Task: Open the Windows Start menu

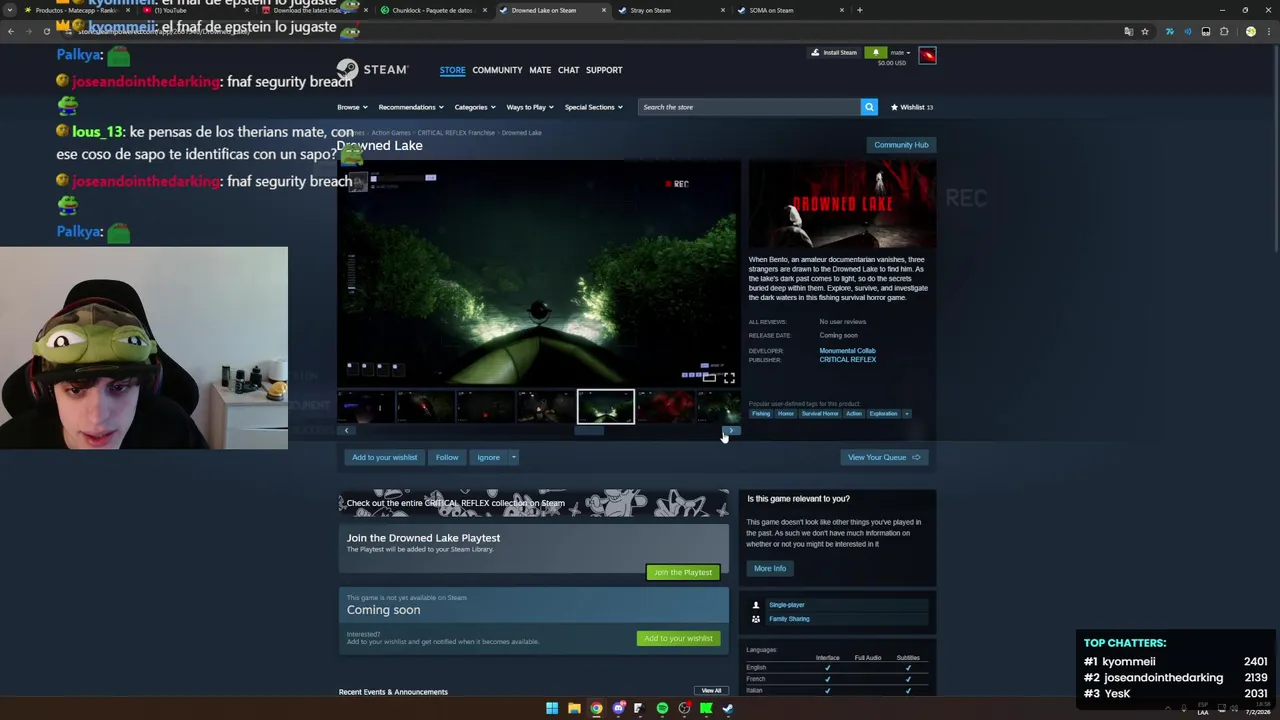Action: (x=551, y=708)
